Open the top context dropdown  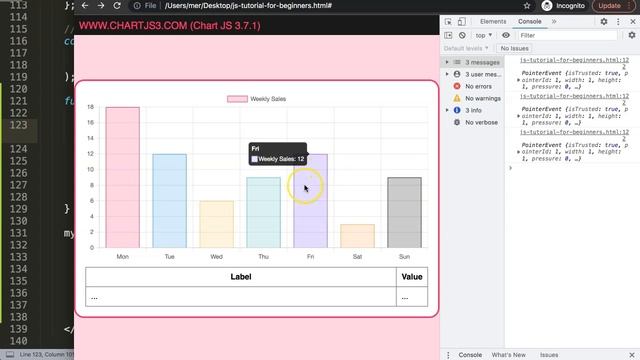point(484,36)
